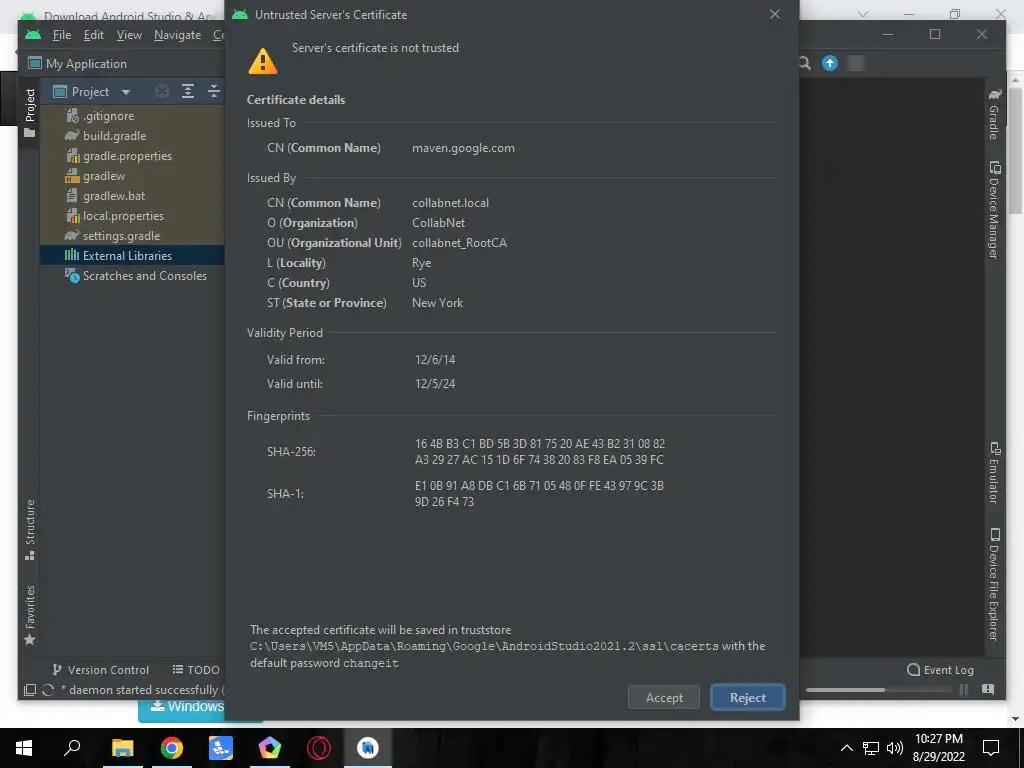Open the Windows notification center
Viewport: 1024px width, 768px height.
click(x=991, y=748)
